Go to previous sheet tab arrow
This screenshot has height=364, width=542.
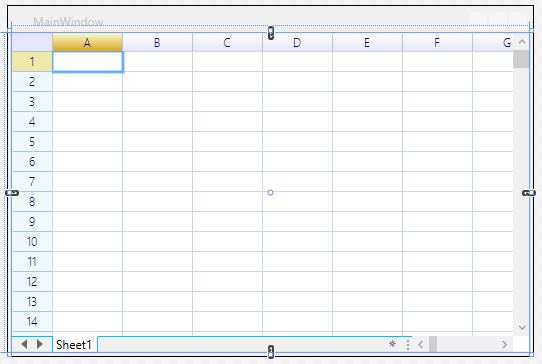point(24,344)
